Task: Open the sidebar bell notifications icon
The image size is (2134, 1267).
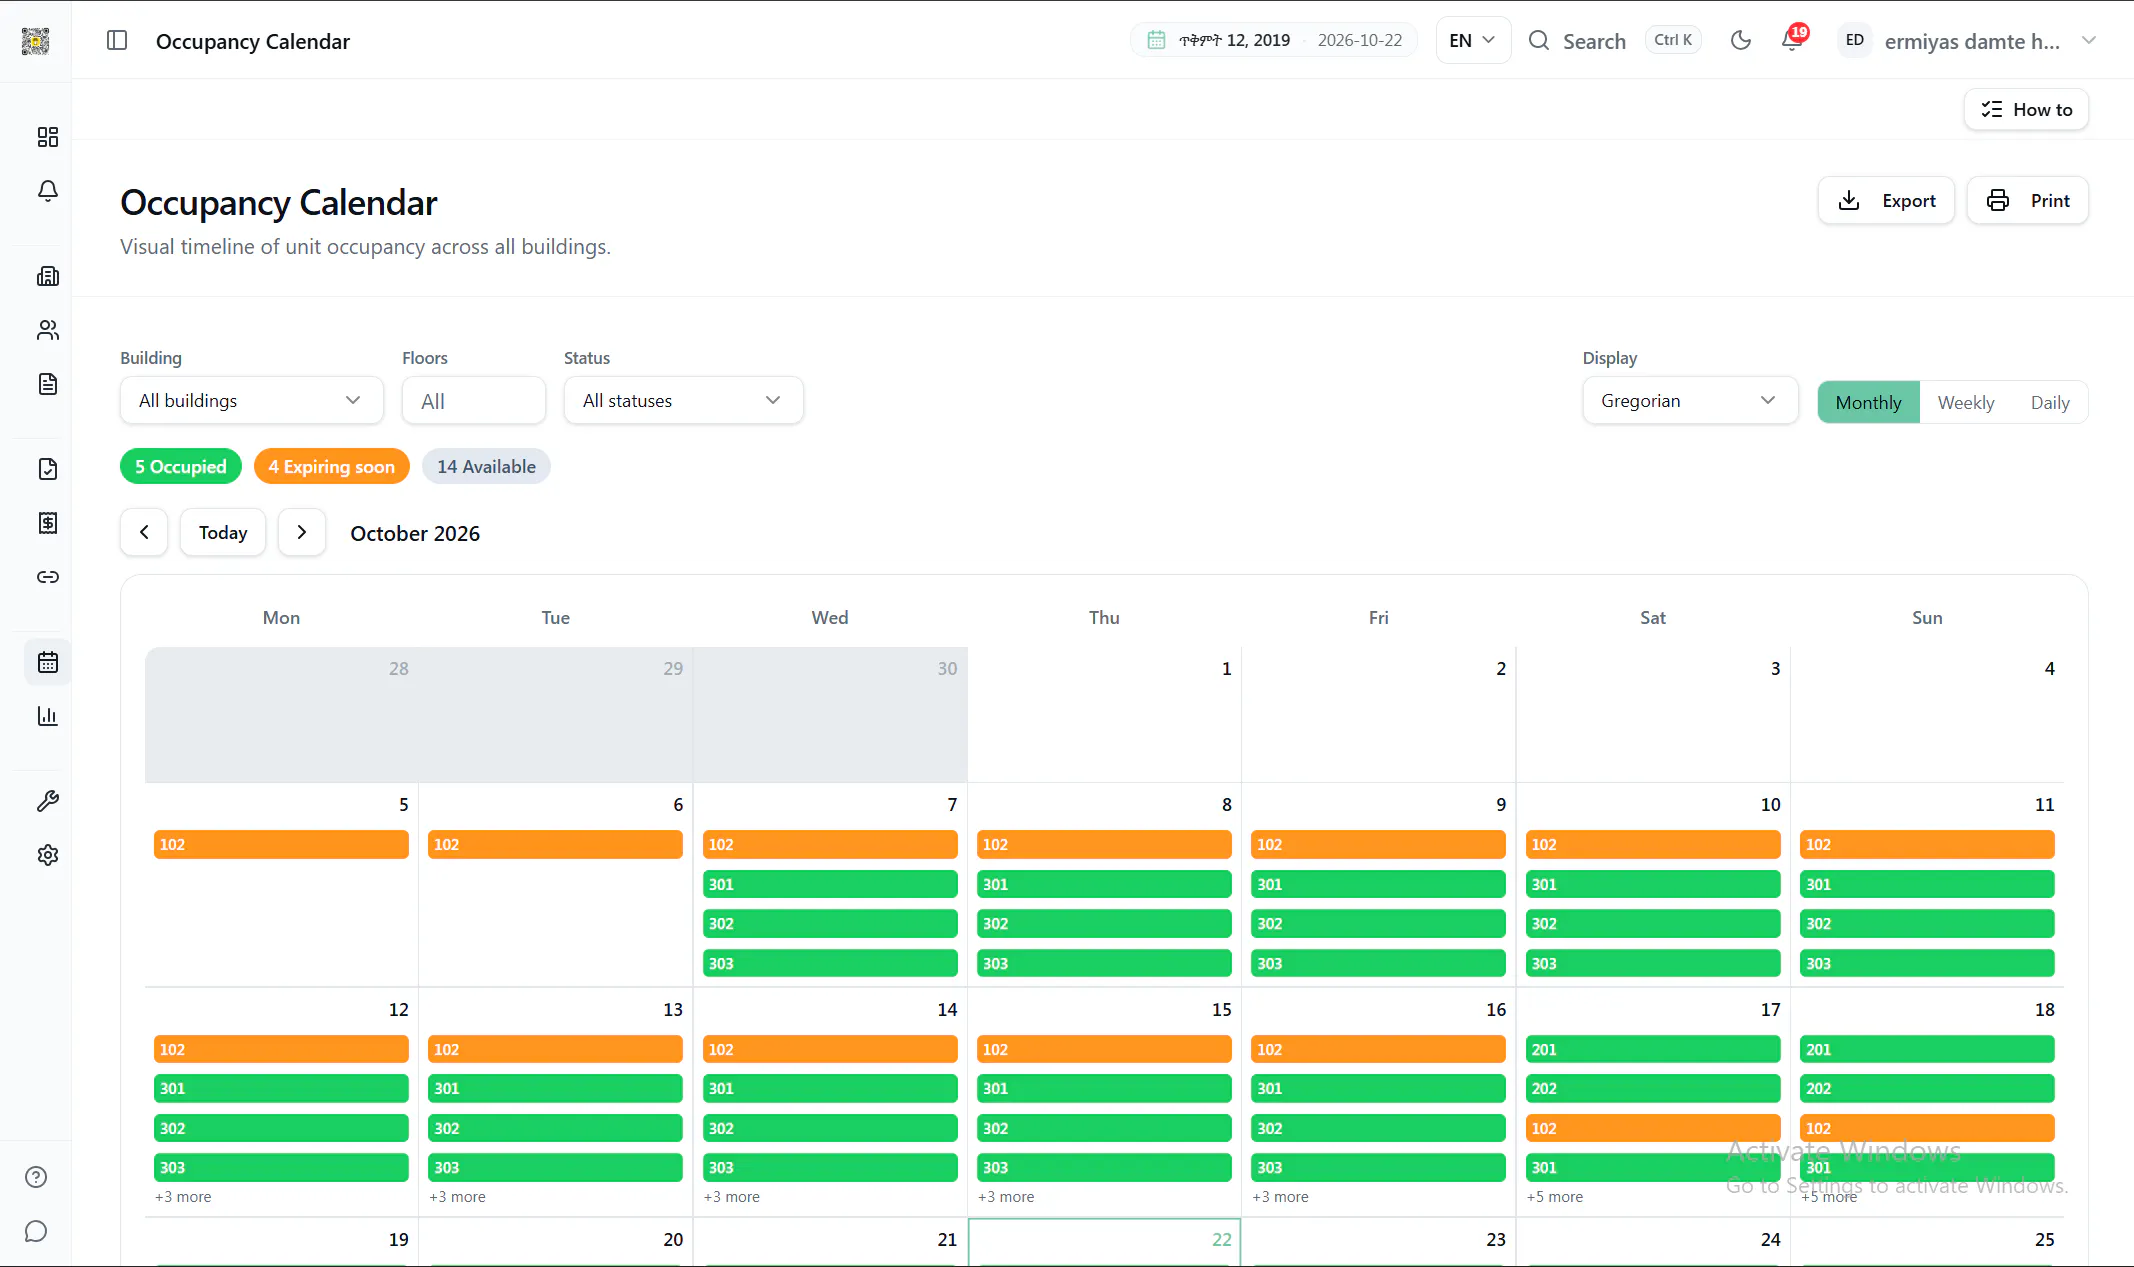Action: pos(47,191)
